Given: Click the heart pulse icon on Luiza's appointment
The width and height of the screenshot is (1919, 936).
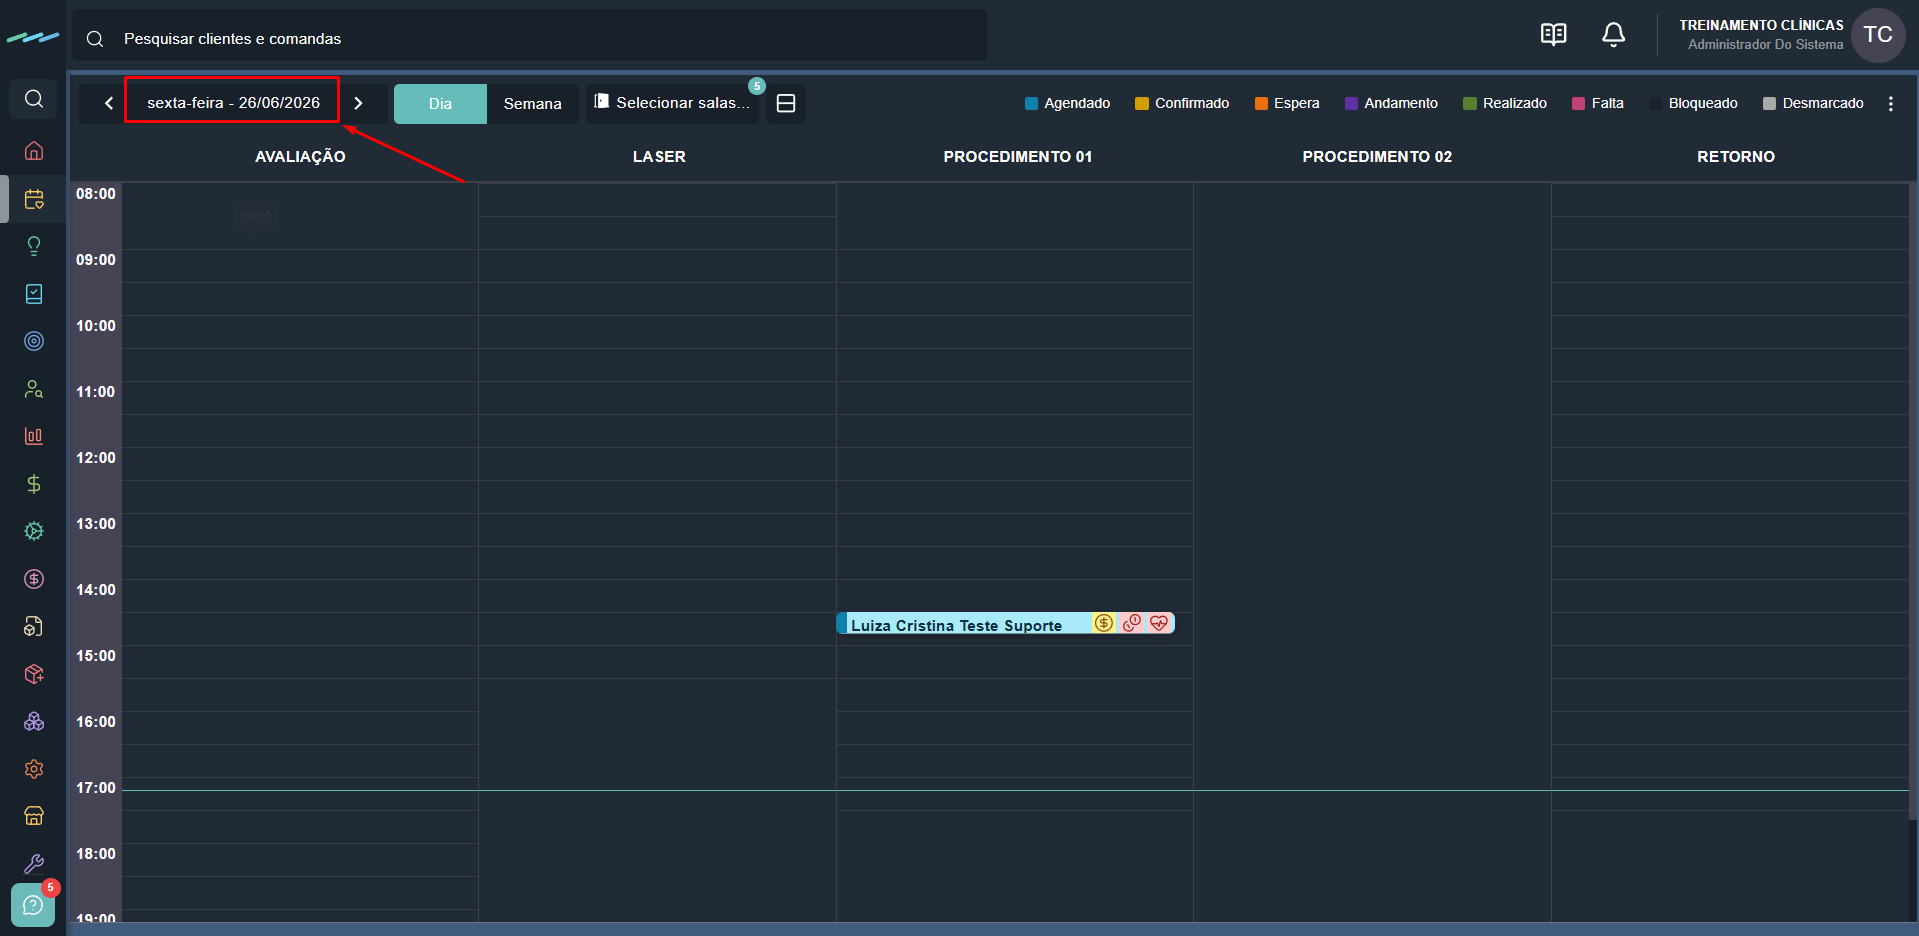Looking at the screenshot, I should (1159, 623).
